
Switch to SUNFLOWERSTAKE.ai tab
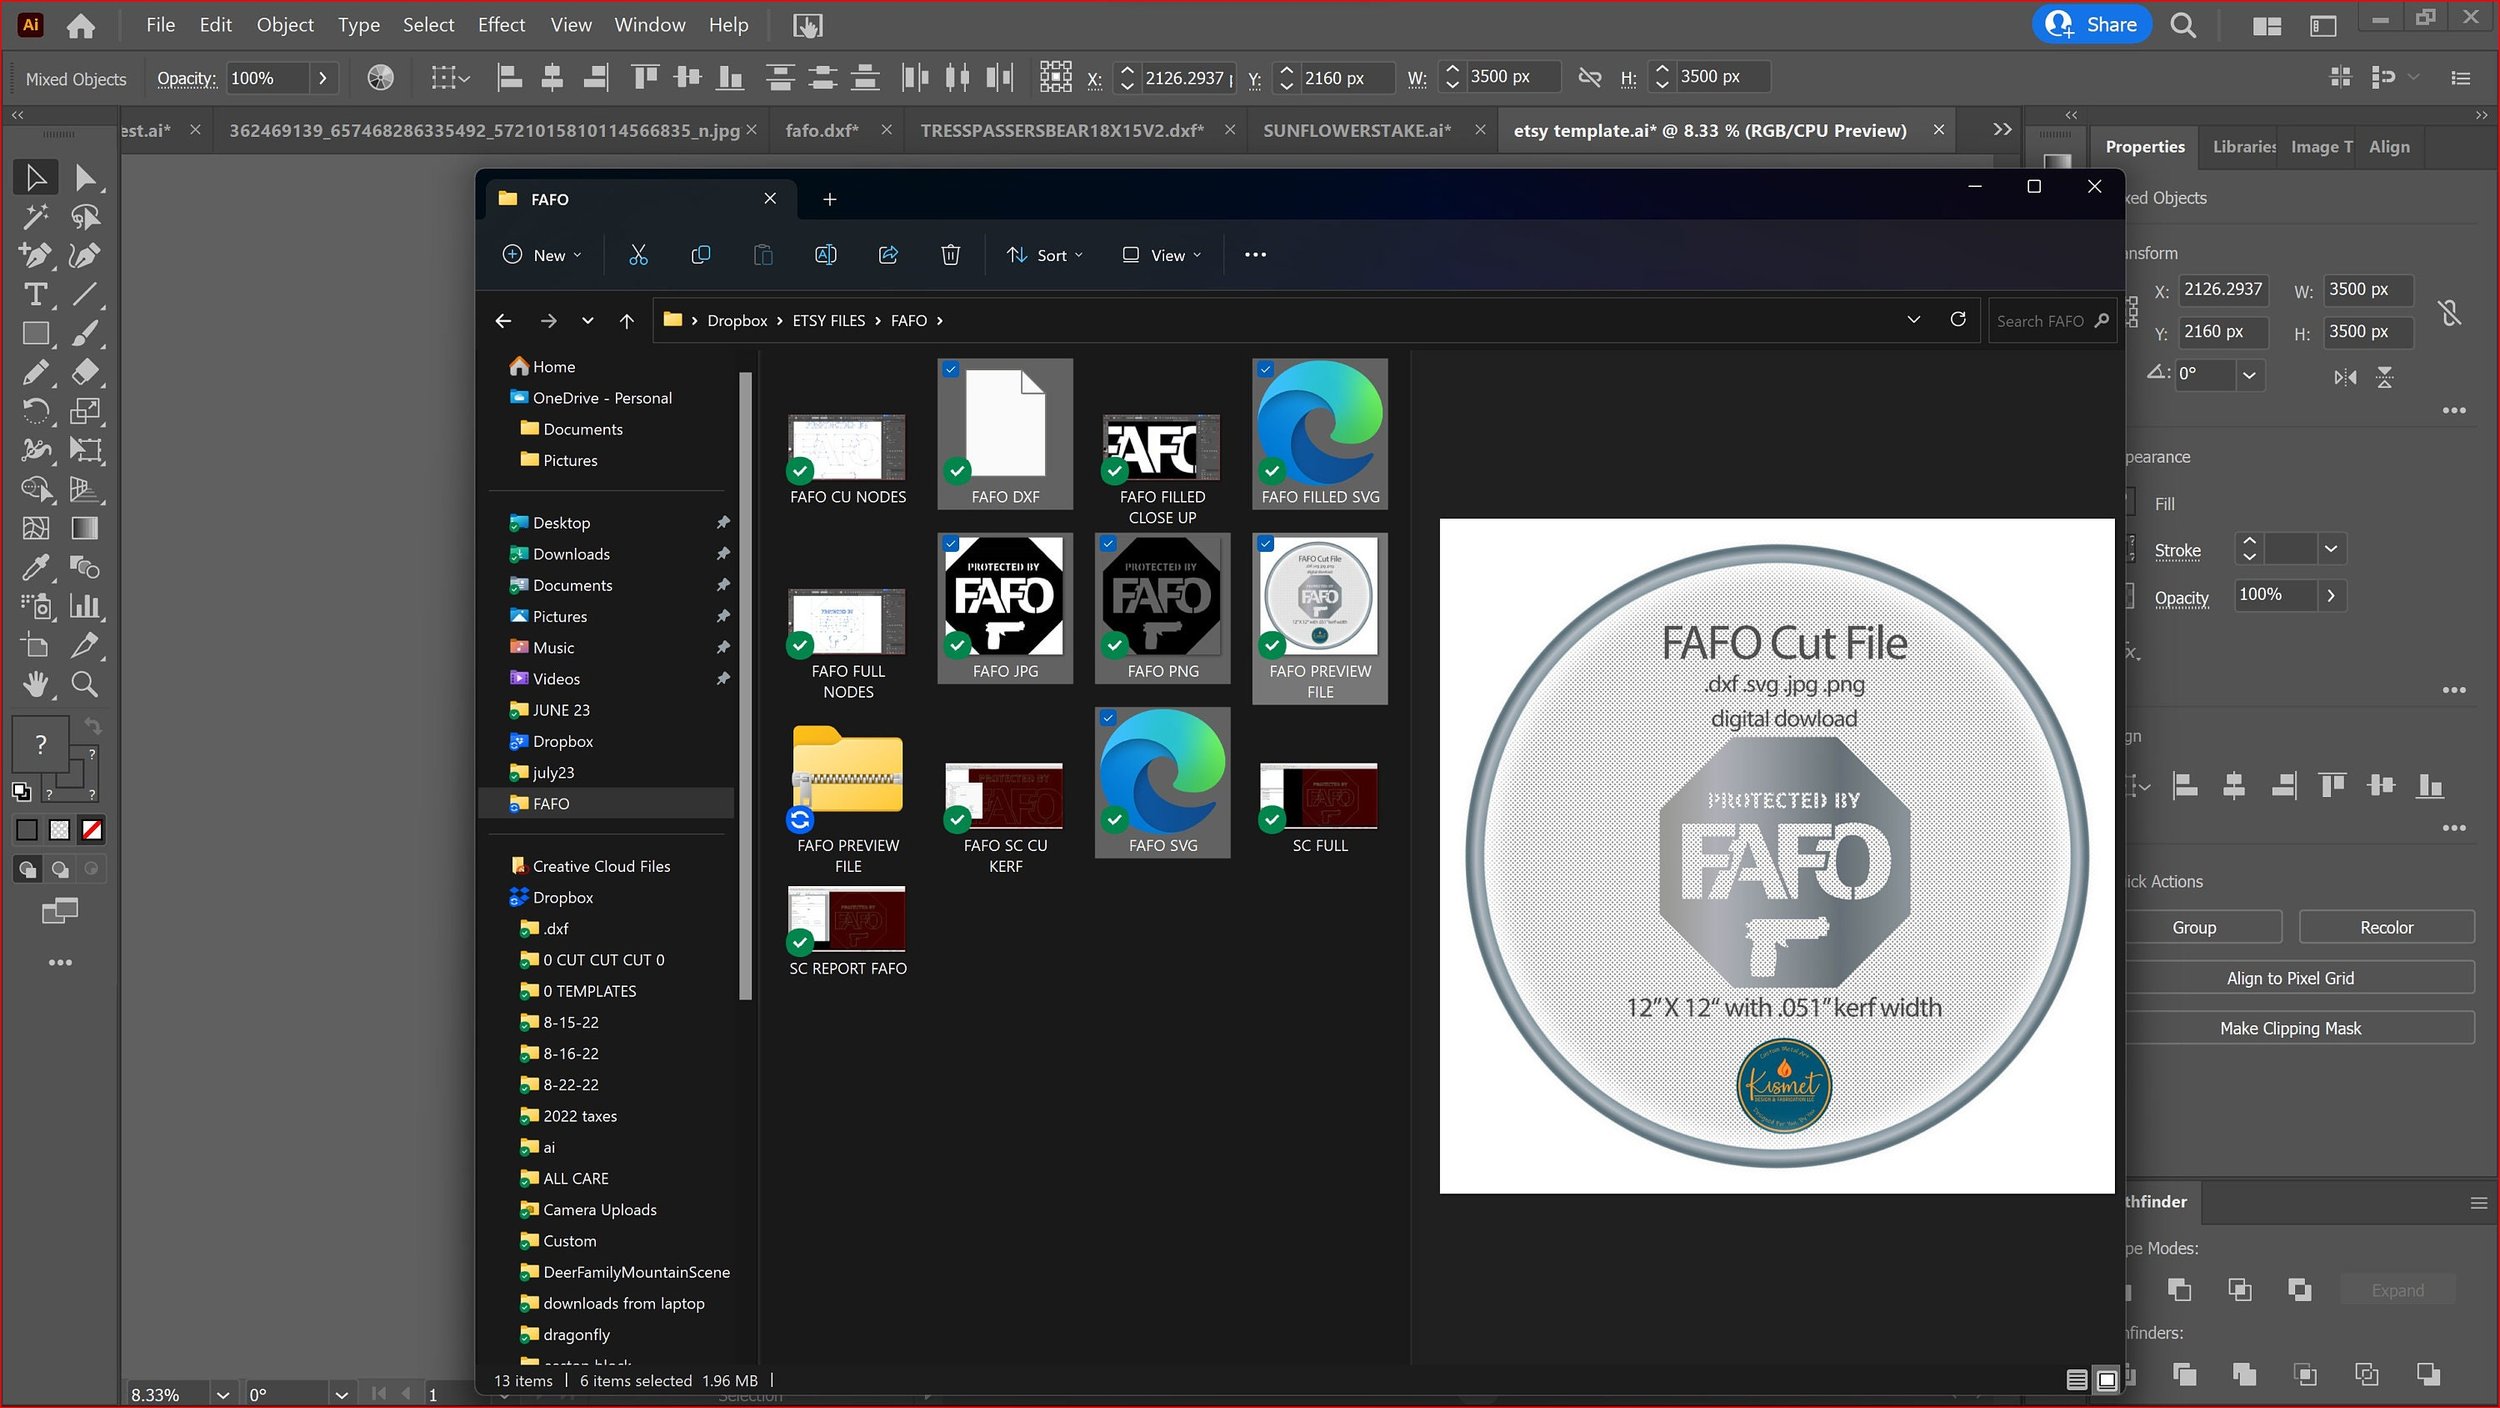tap(1356, 130)
